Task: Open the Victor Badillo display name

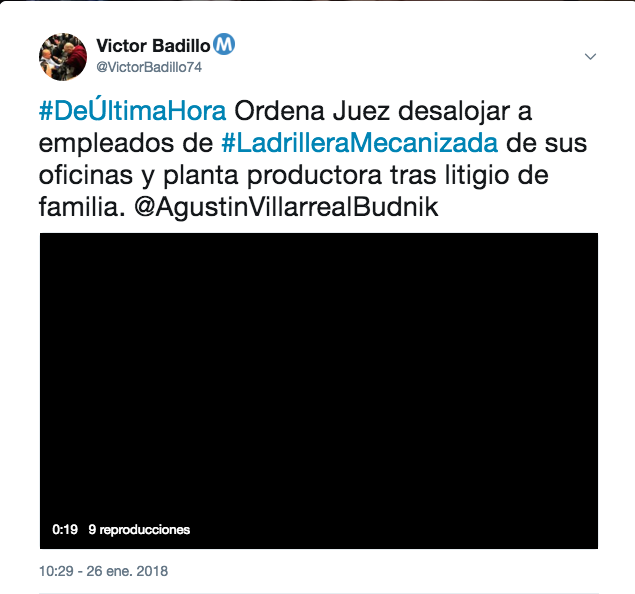Action: (153, 46)
